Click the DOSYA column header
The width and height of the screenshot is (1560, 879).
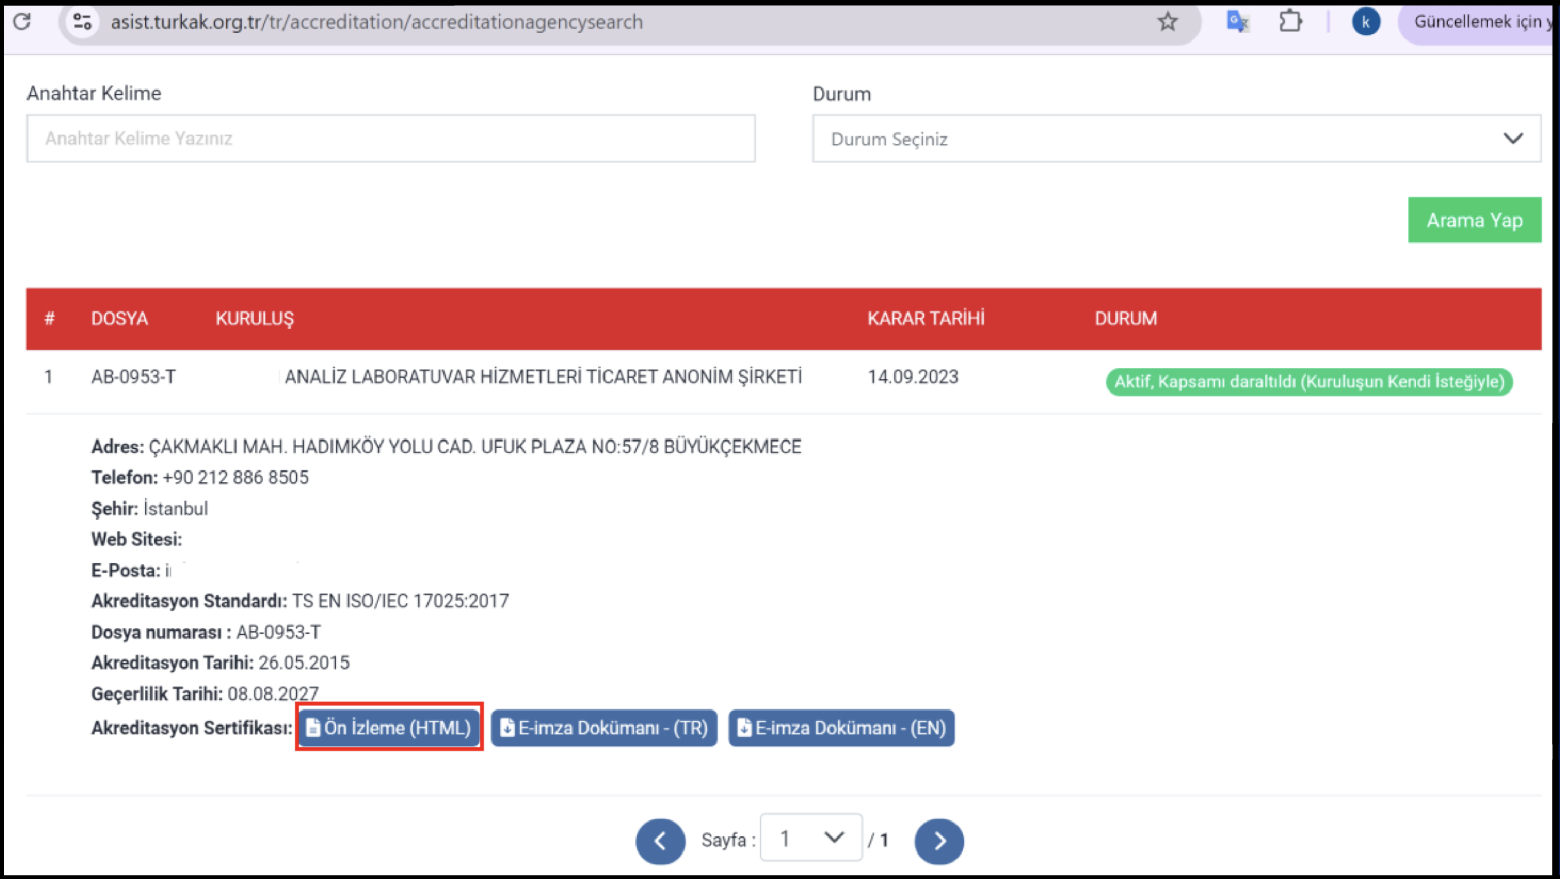120,318
